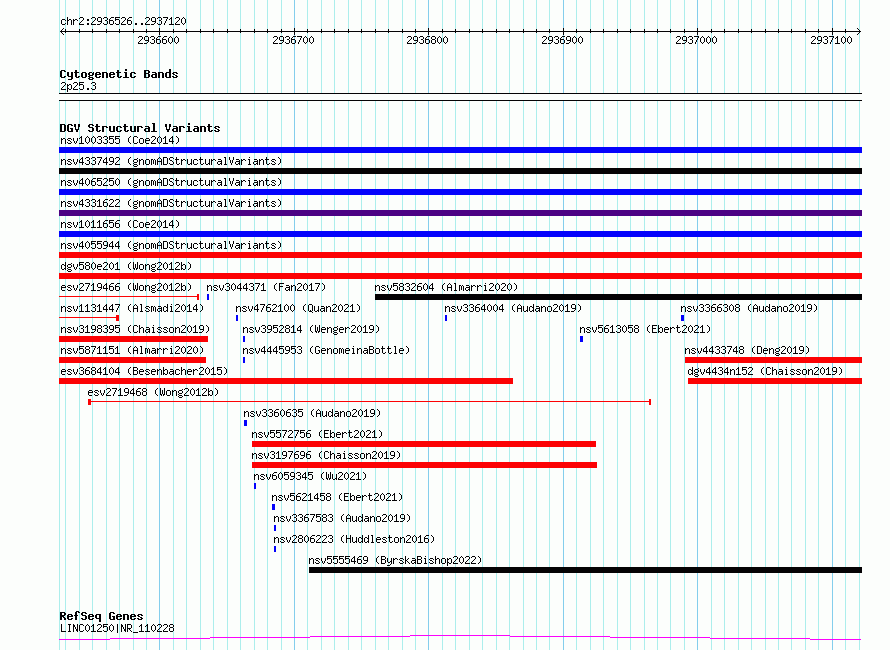Open nsv3366308 (Audano2019) variant
Screen dimensions: 890x650
(x=749, y=308)
